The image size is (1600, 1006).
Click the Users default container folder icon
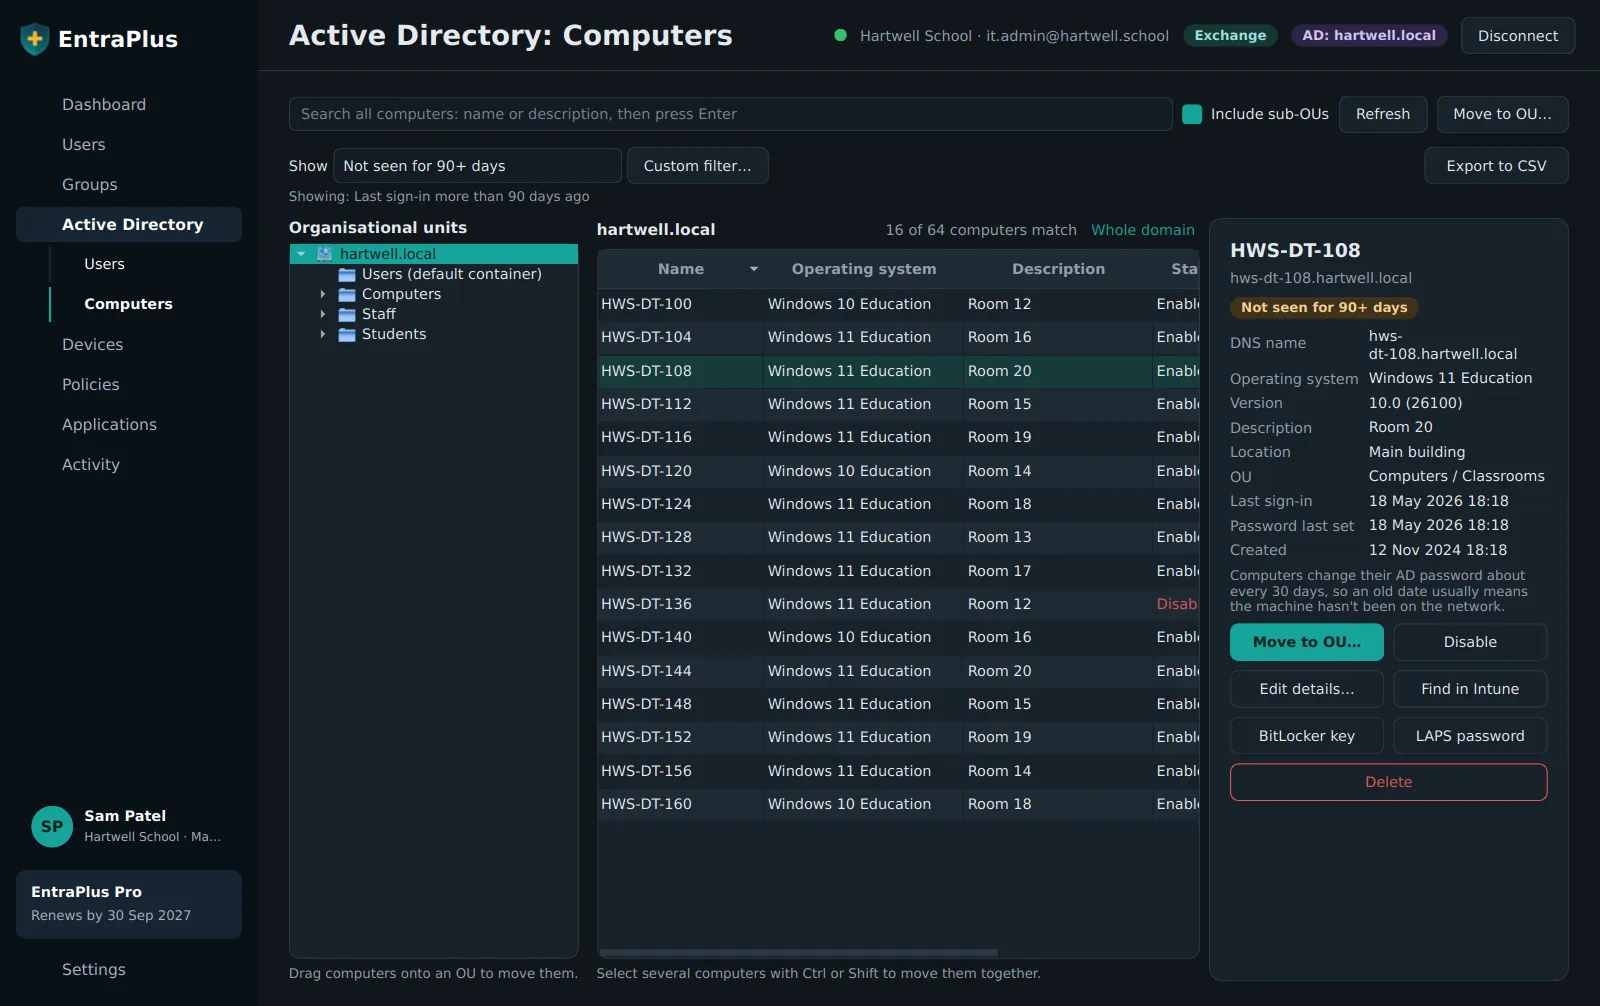347,274
